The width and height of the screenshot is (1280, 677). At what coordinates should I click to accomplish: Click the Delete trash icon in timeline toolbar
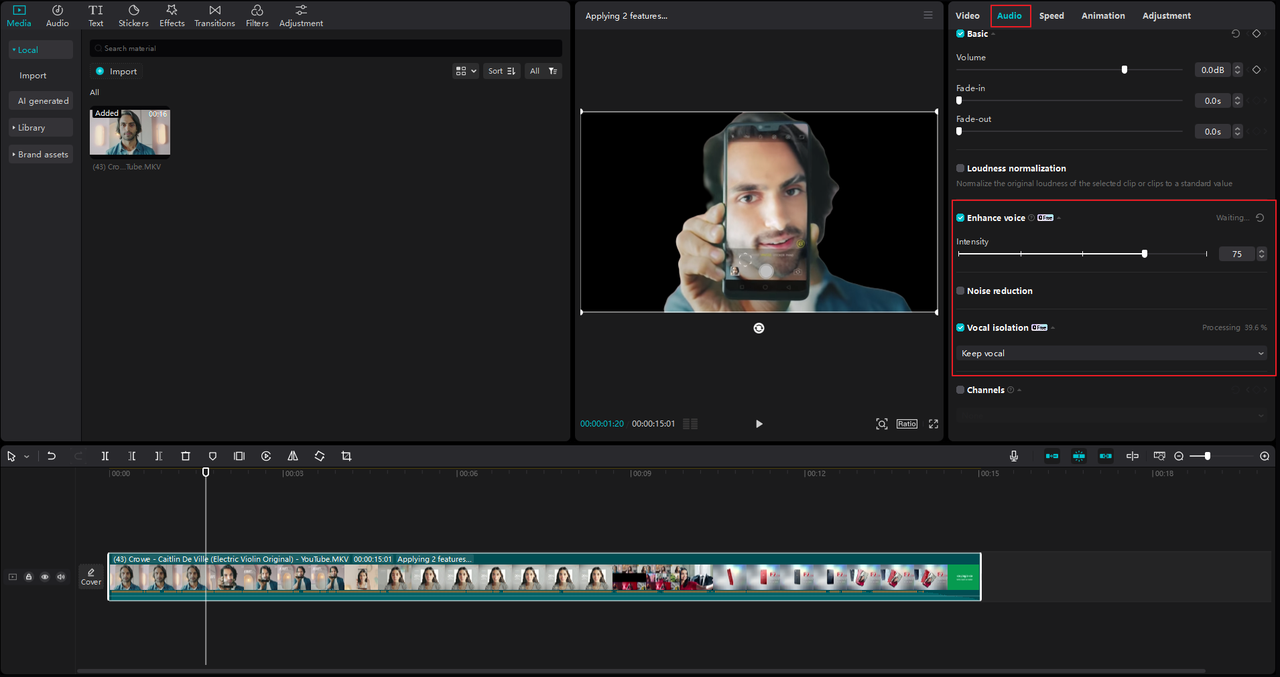click(x=185, y=456)
